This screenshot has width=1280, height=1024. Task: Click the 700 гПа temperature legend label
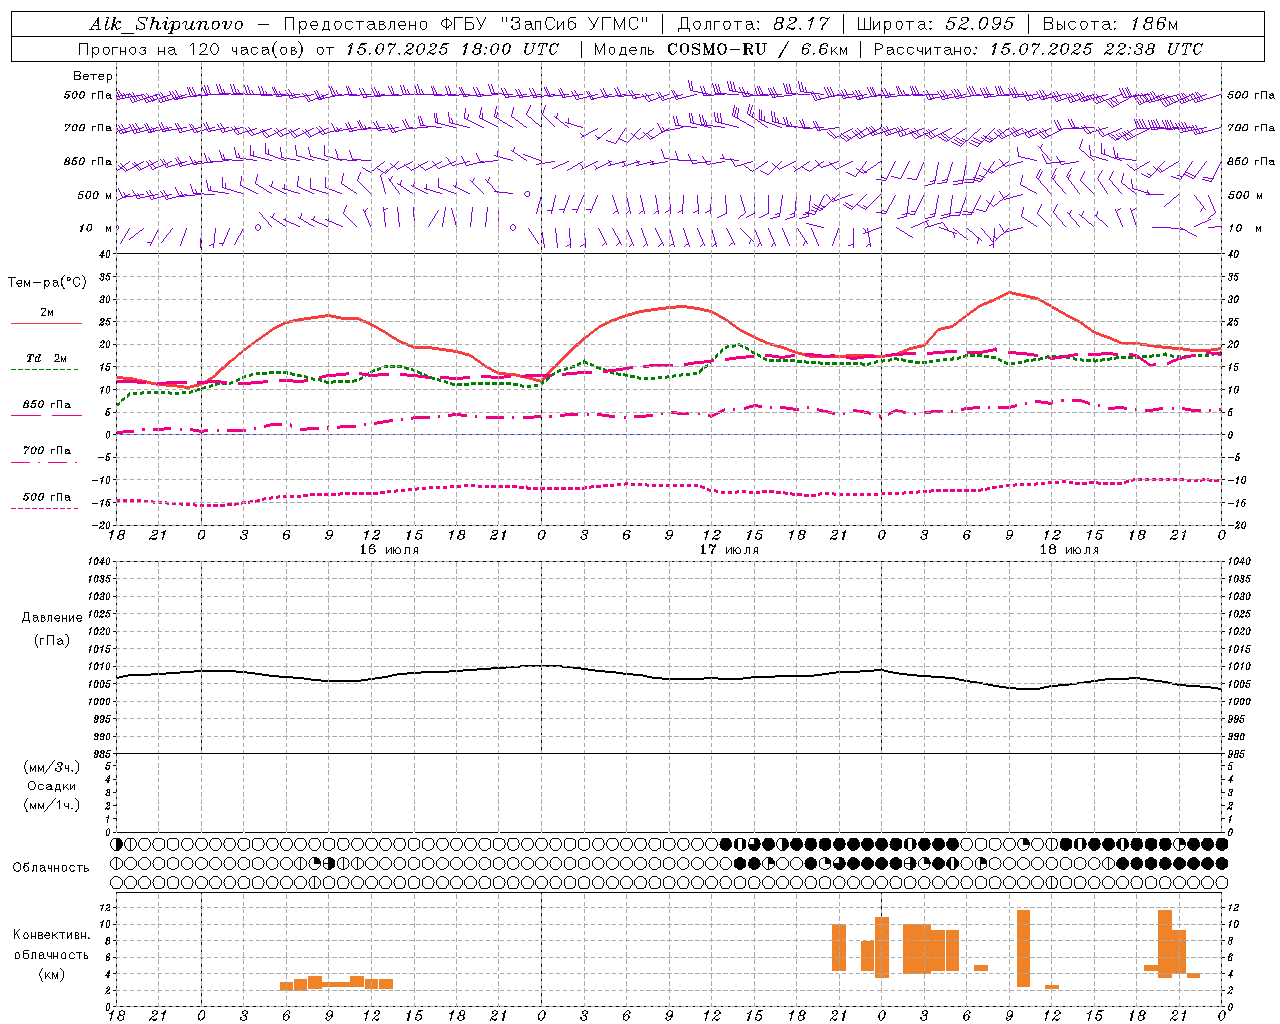click(x=47, y=451)
